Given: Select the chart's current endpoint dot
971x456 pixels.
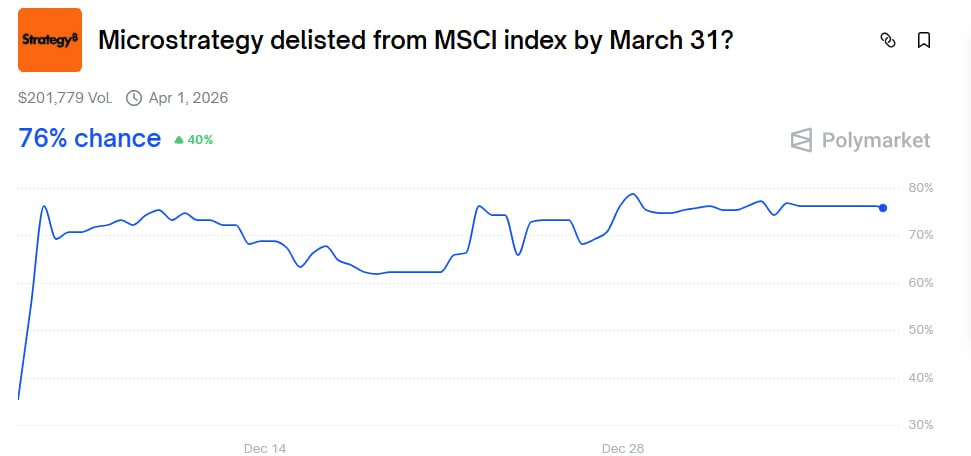Looking at the screenshot, I should pos(882,207).
